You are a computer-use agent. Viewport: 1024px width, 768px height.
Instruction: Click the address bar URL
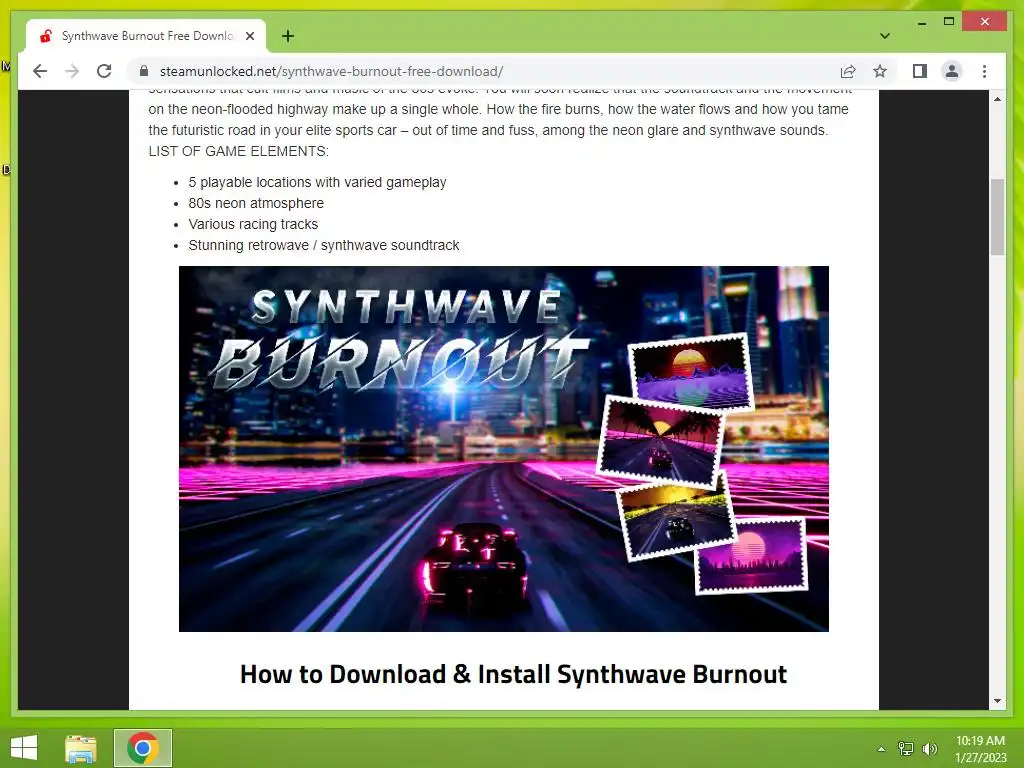click(331, 71)
